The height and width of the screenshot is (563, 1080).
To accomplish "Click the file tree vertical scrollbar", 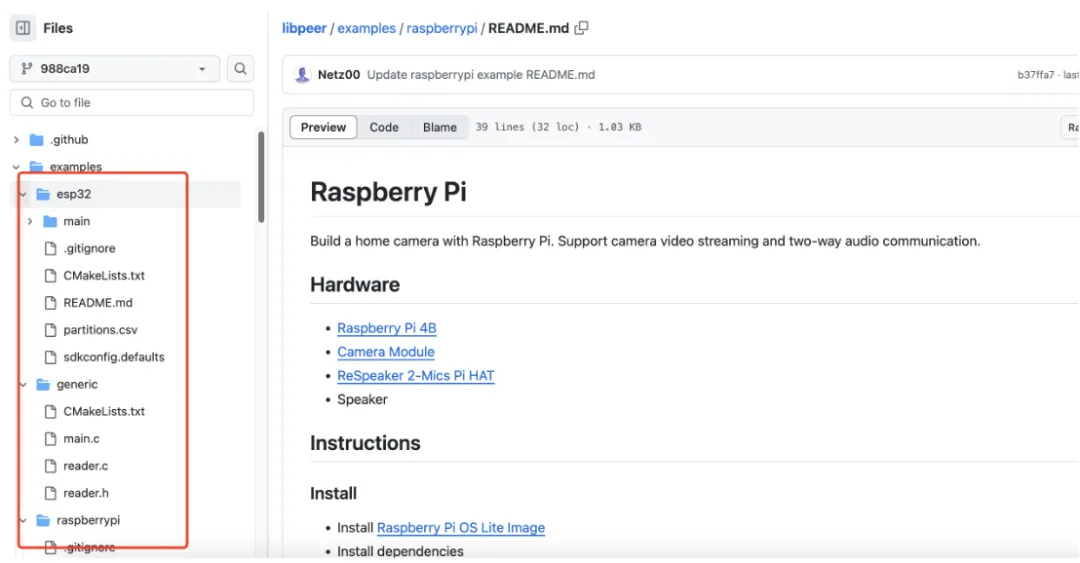I will [261, 177].
